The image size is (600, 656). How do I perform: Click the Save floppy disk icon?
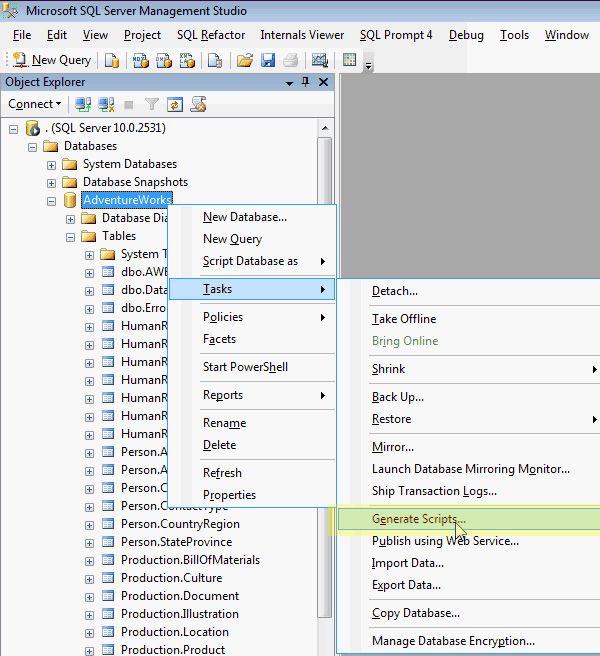coord(268,60)
